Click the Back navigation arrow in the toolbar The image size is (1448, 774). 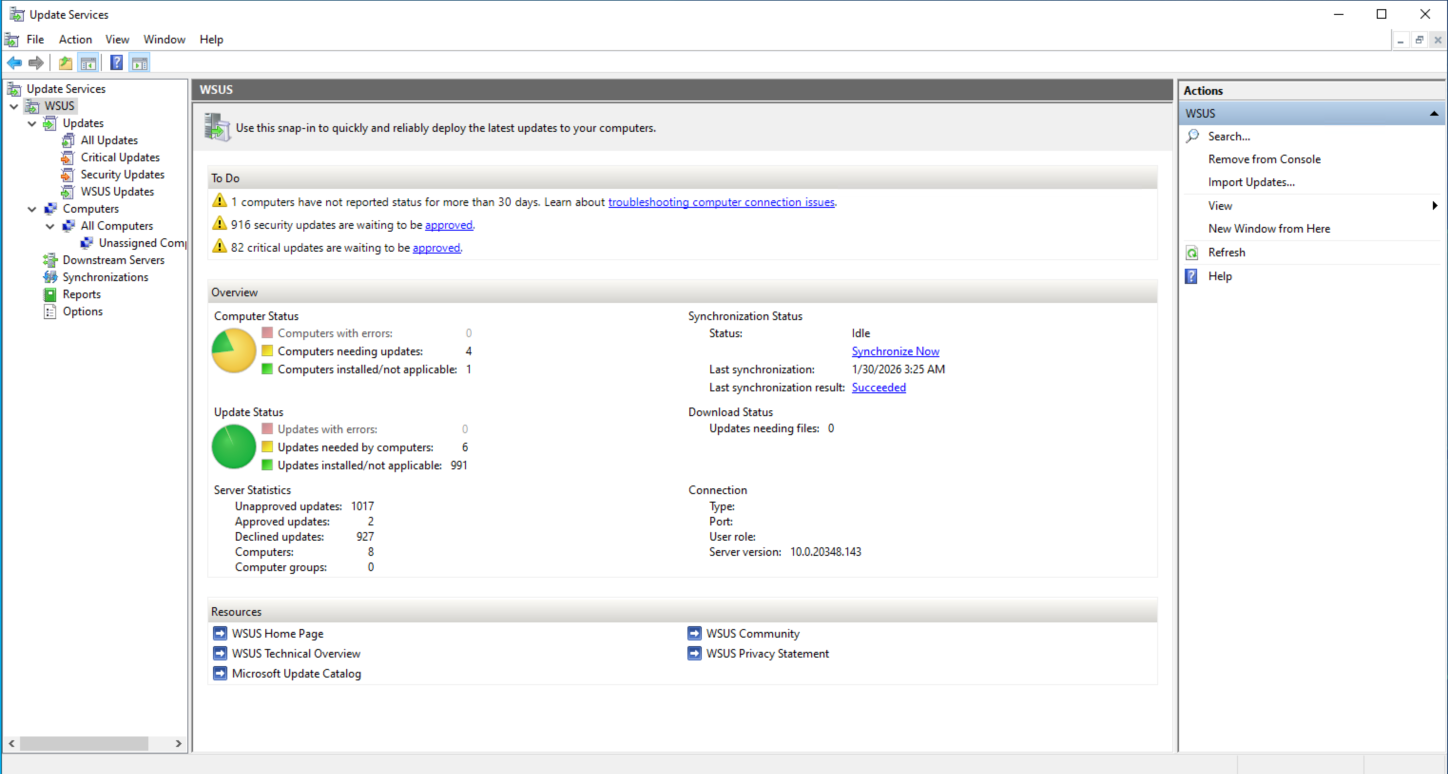(14, 62)
